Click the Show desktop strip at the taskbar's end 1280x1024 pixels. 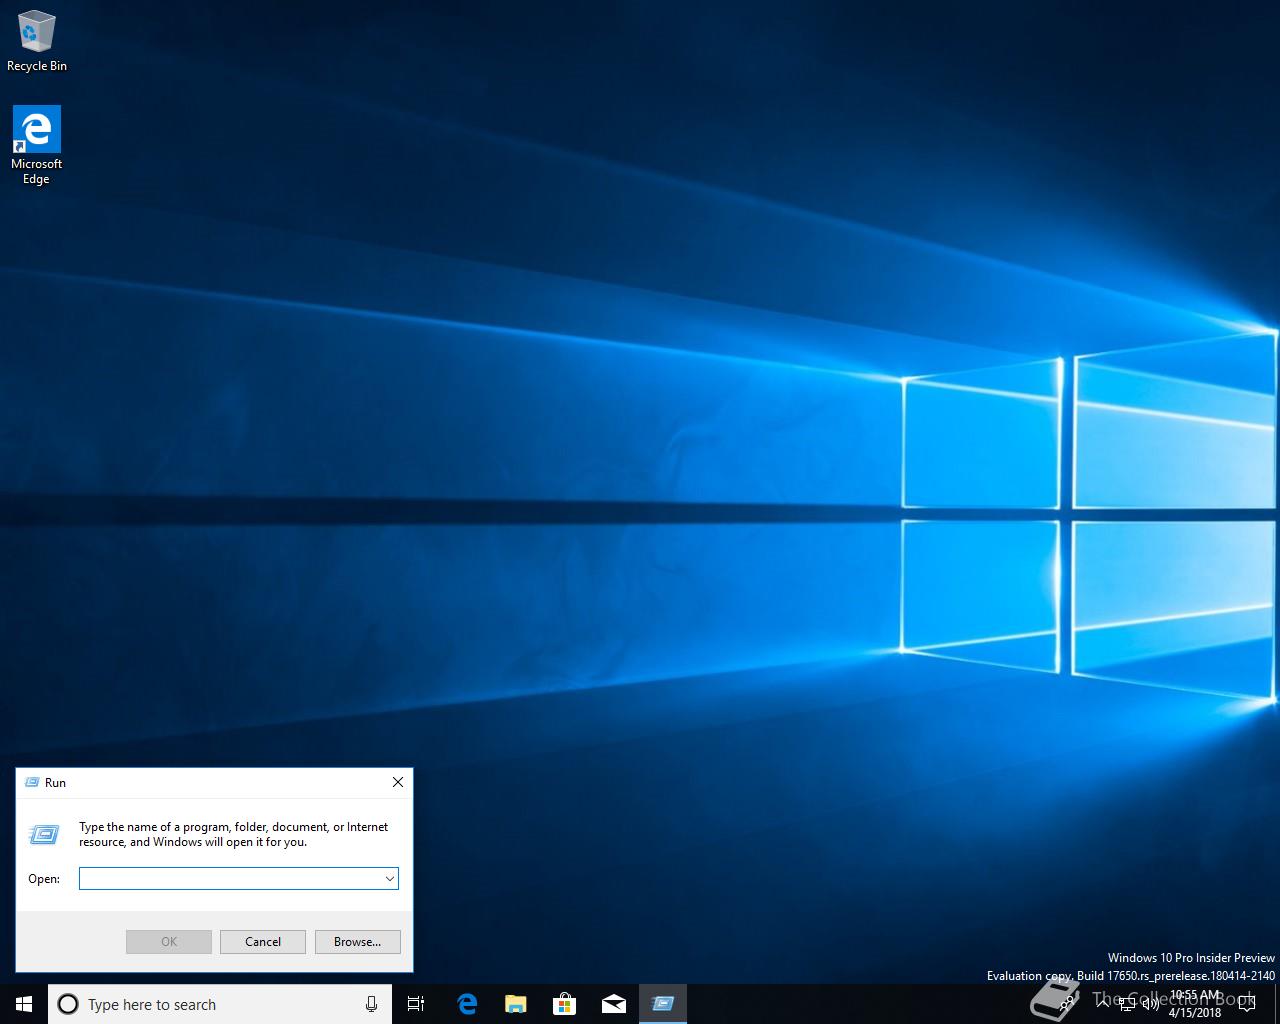point(1277,1004)
